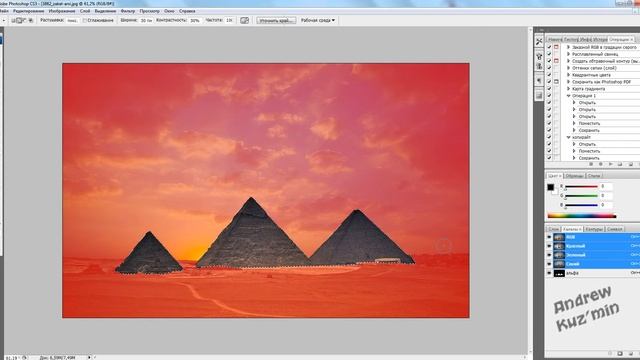This screenshot has width=640, height=360.
Task: Open the Изображение menu
Action: 62,11
